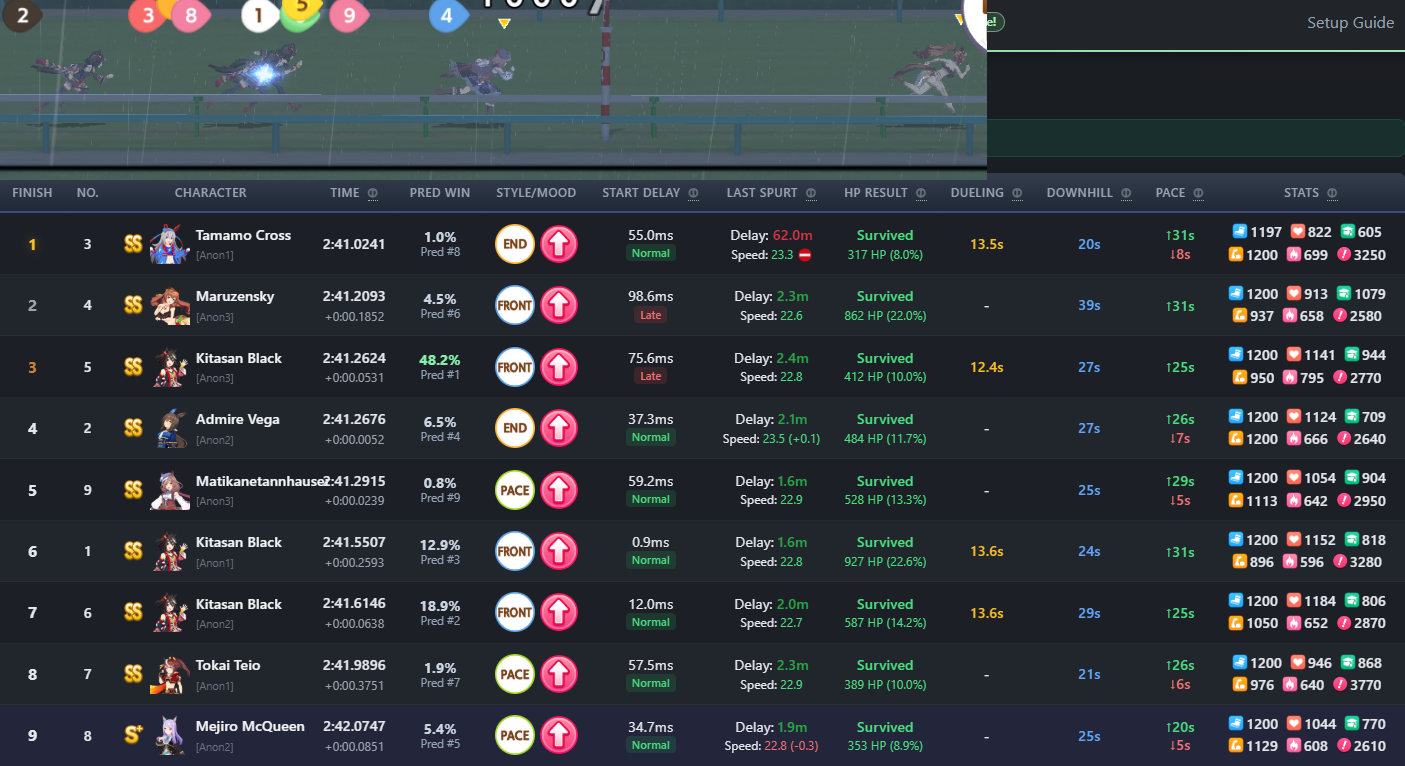Click the info icon beside HP RESULT header
Image resolution: width=1405 pixels, height=766 pixels.
[x=921, y=193]
